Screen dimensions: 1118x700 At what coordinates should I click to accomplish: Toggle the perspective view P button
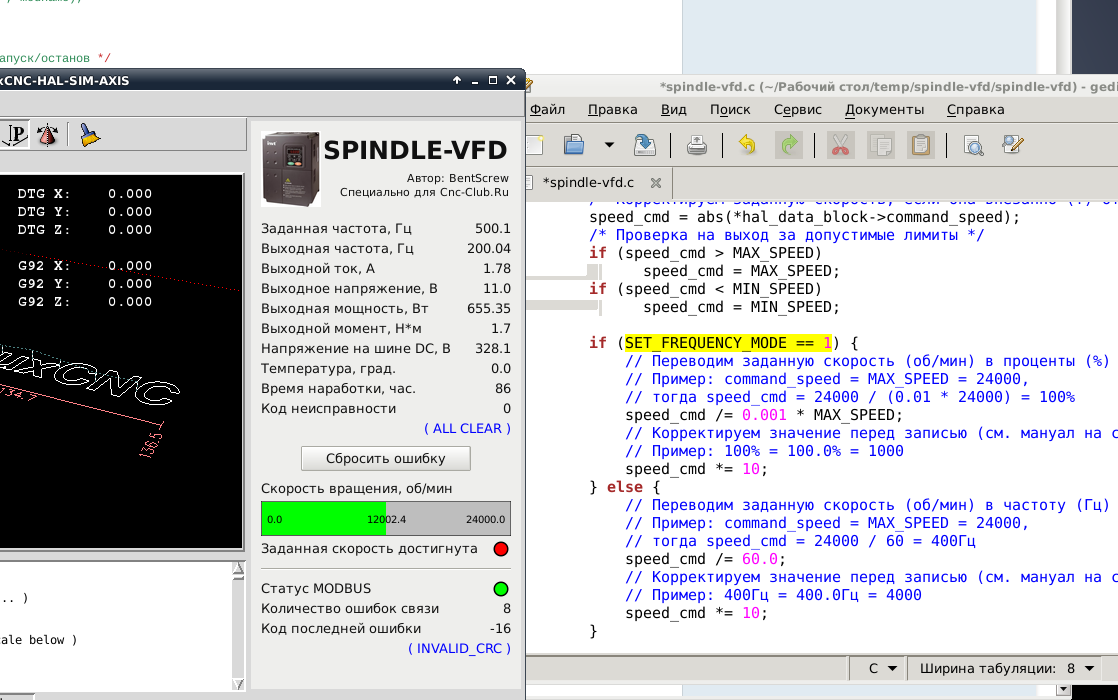click(16, 135)
